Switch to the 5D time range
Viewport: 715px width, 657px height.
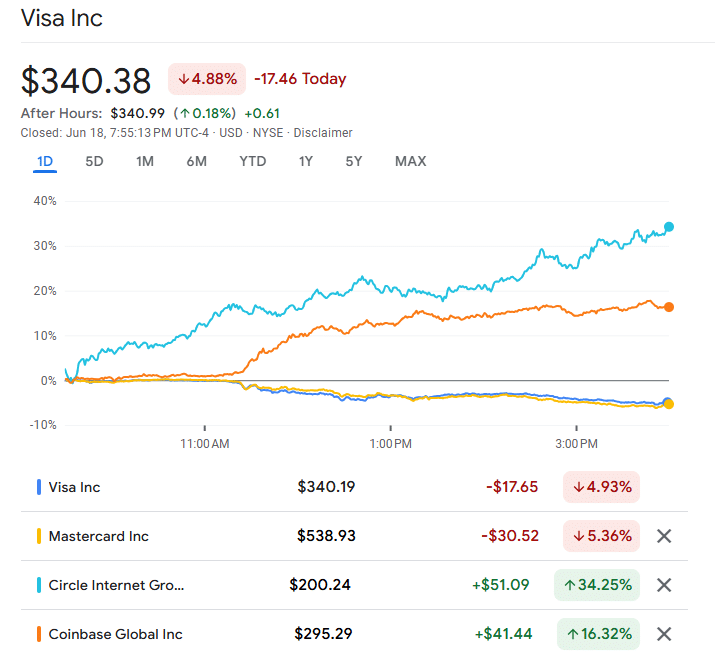point(94,161)
